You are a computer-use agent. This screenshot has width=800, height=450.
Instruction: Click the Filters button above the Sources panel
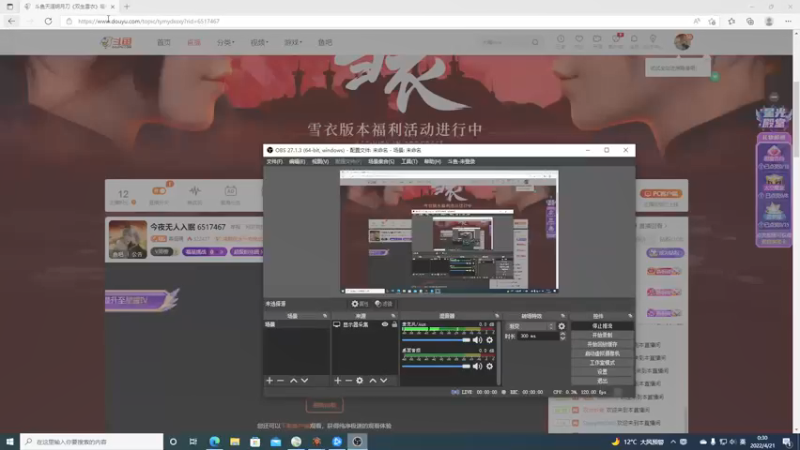tap(384, 304)
